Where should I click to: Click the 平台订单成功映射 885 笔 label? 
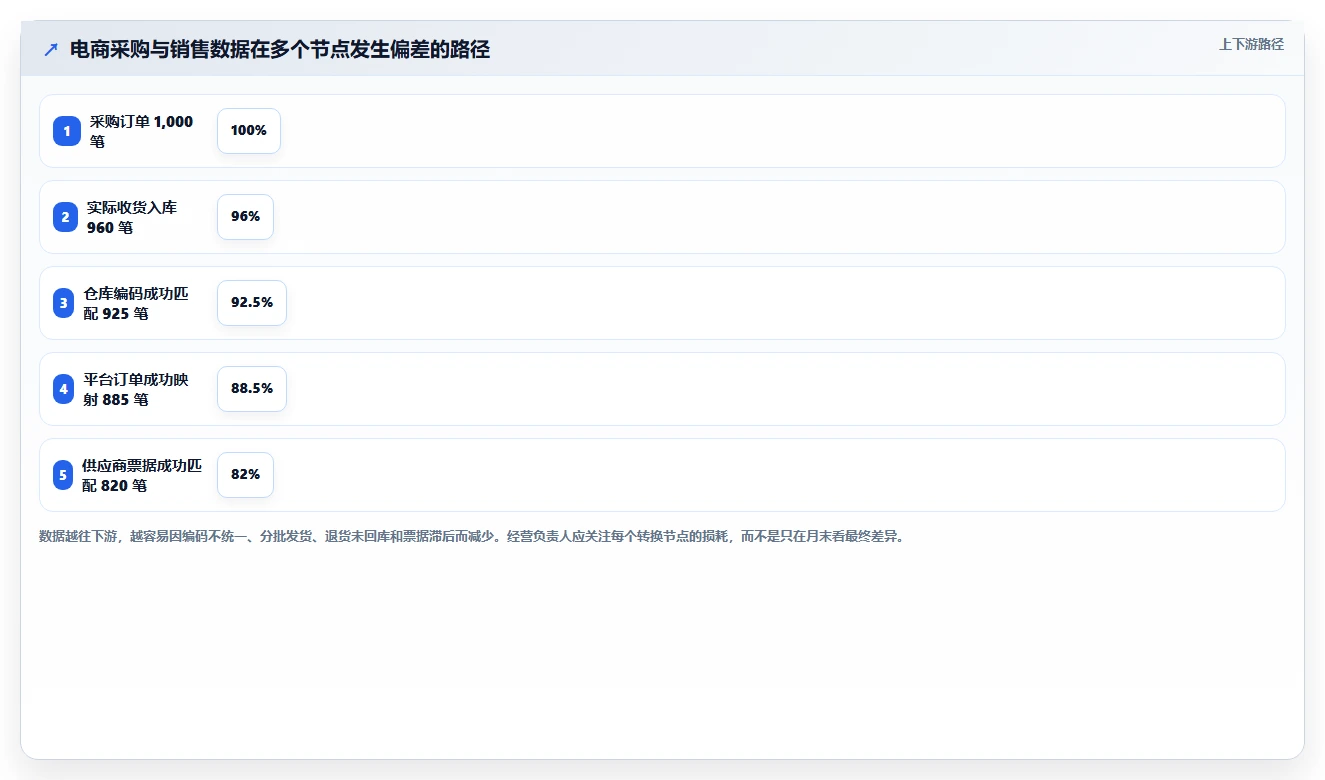point(137,389)
